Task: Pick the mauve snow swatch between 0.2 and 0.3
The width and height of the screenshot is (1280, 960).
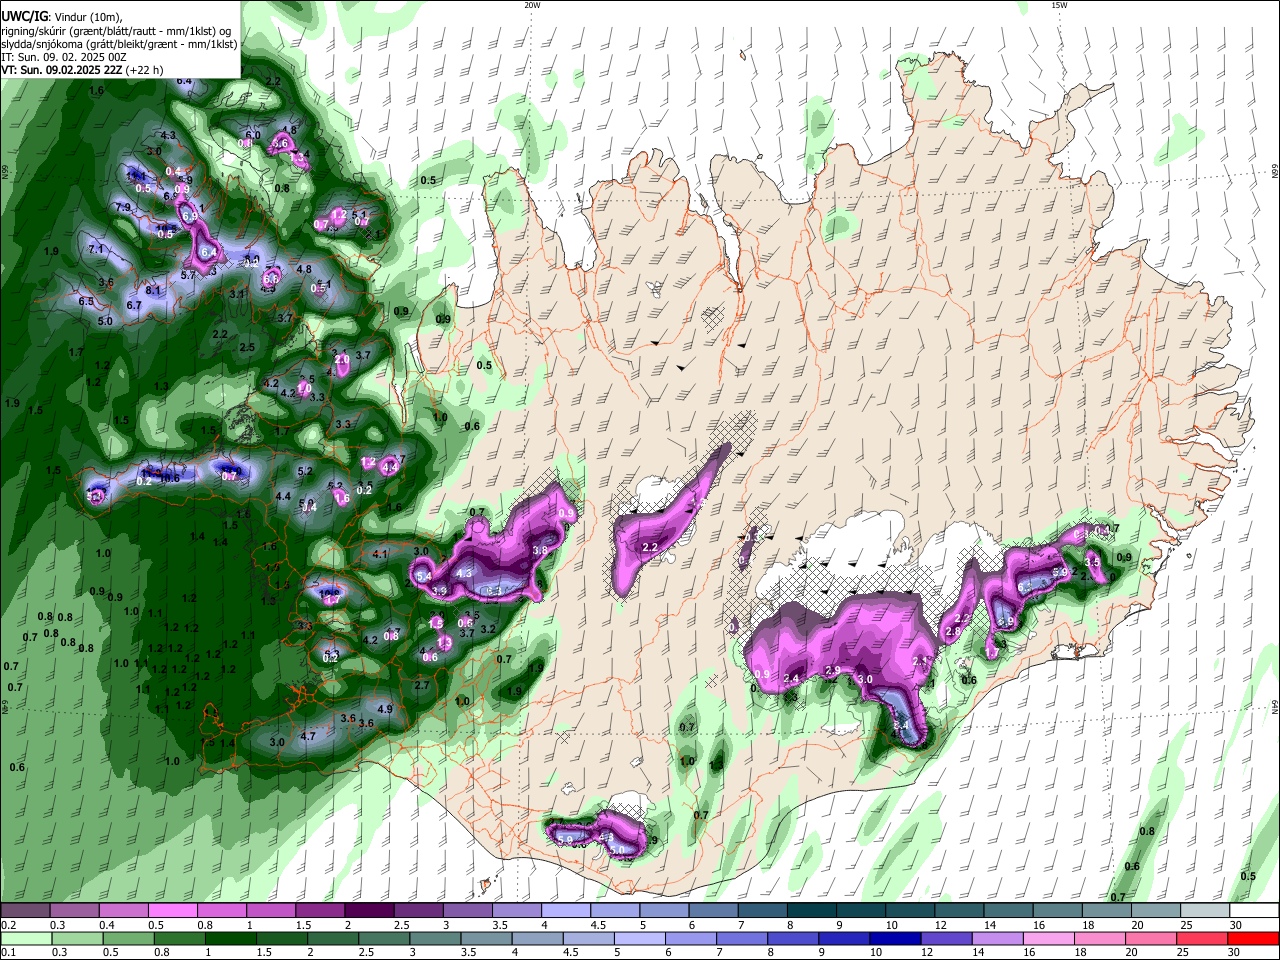Action: [25, 911]
